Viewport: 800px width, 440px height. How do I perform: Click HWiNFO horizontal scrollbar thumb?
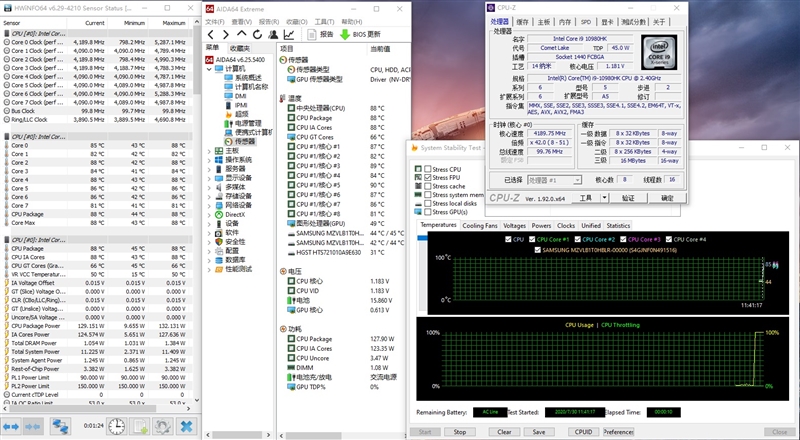[82, 408]
